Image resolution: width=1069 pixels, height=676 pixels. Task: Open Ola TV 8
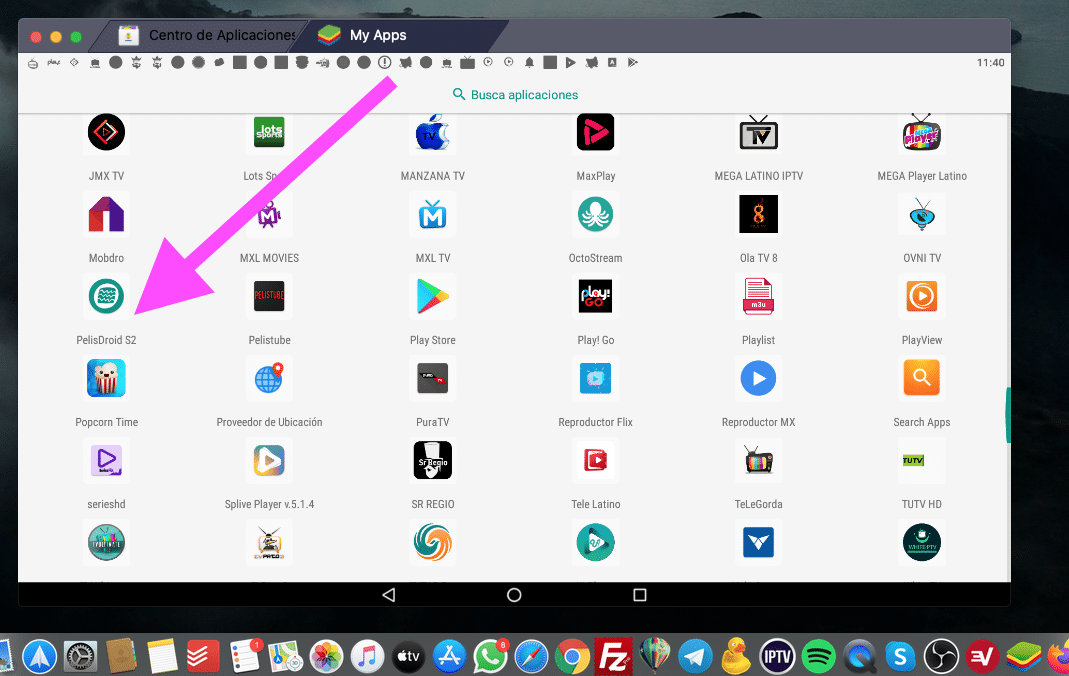[758, 214]
